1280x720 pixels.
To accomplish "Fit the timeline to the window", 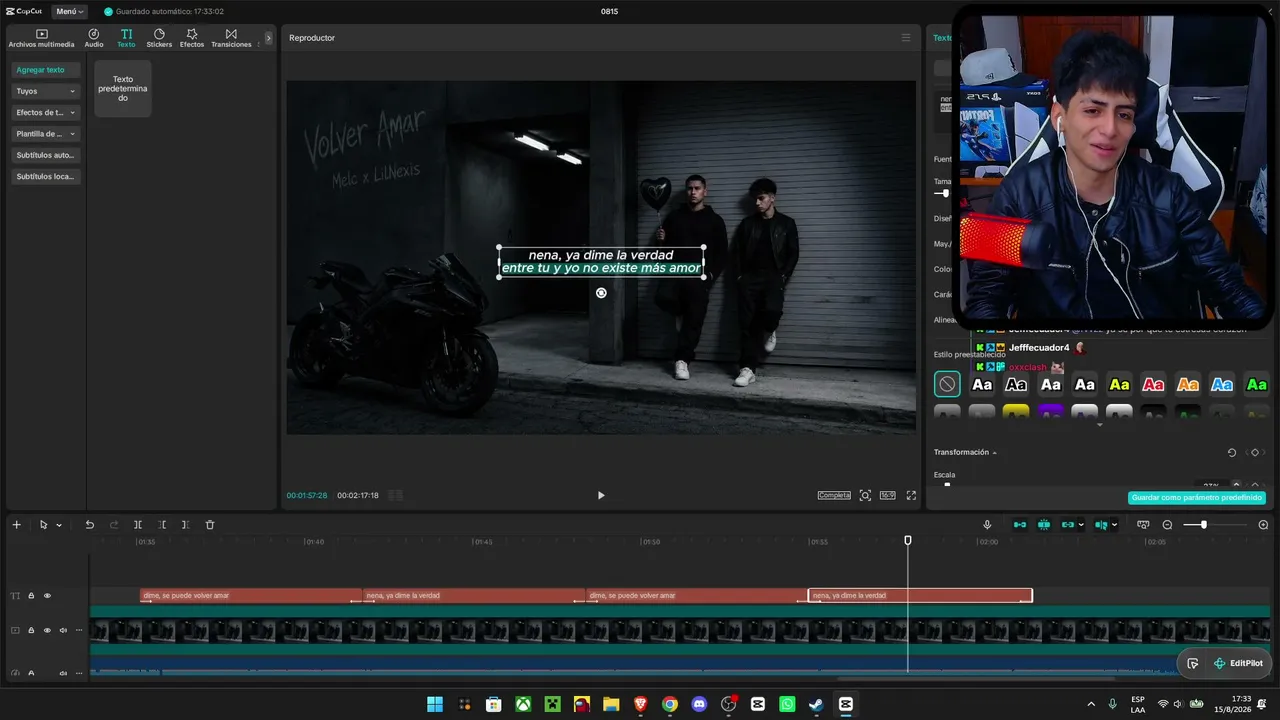I will tap(1143, 525).
